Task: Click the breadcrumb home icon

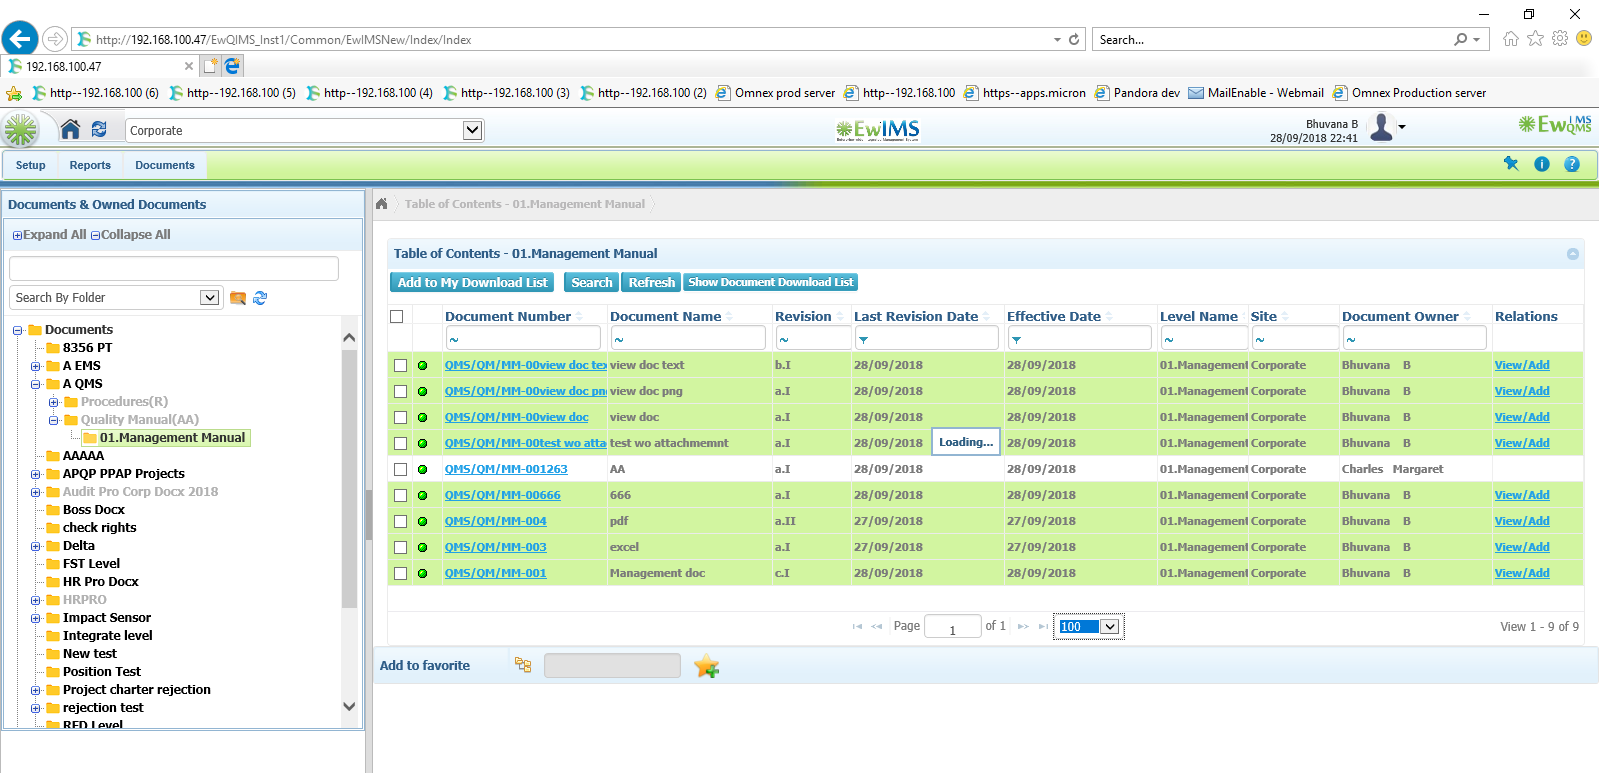Action: pyautogui.click(x=382, y=204)
